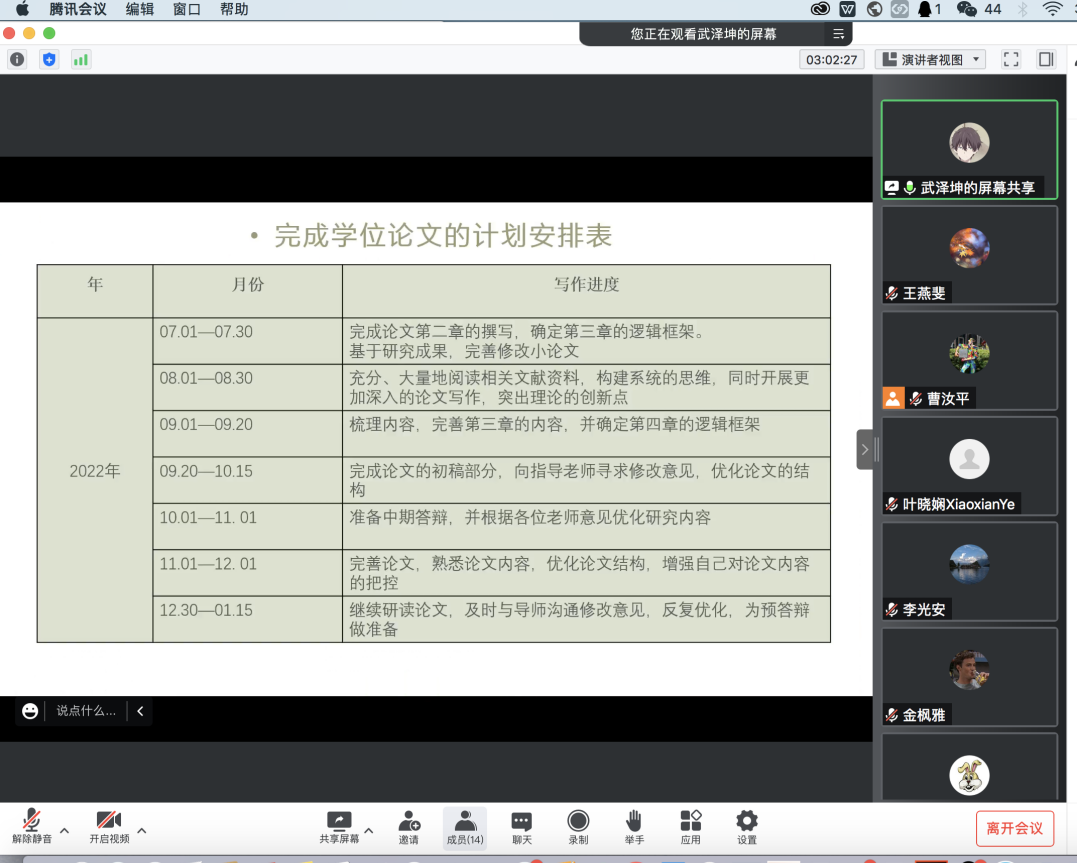The image size is (1077, 863).
Task: Open the meeting info icon
Action: 17,60
